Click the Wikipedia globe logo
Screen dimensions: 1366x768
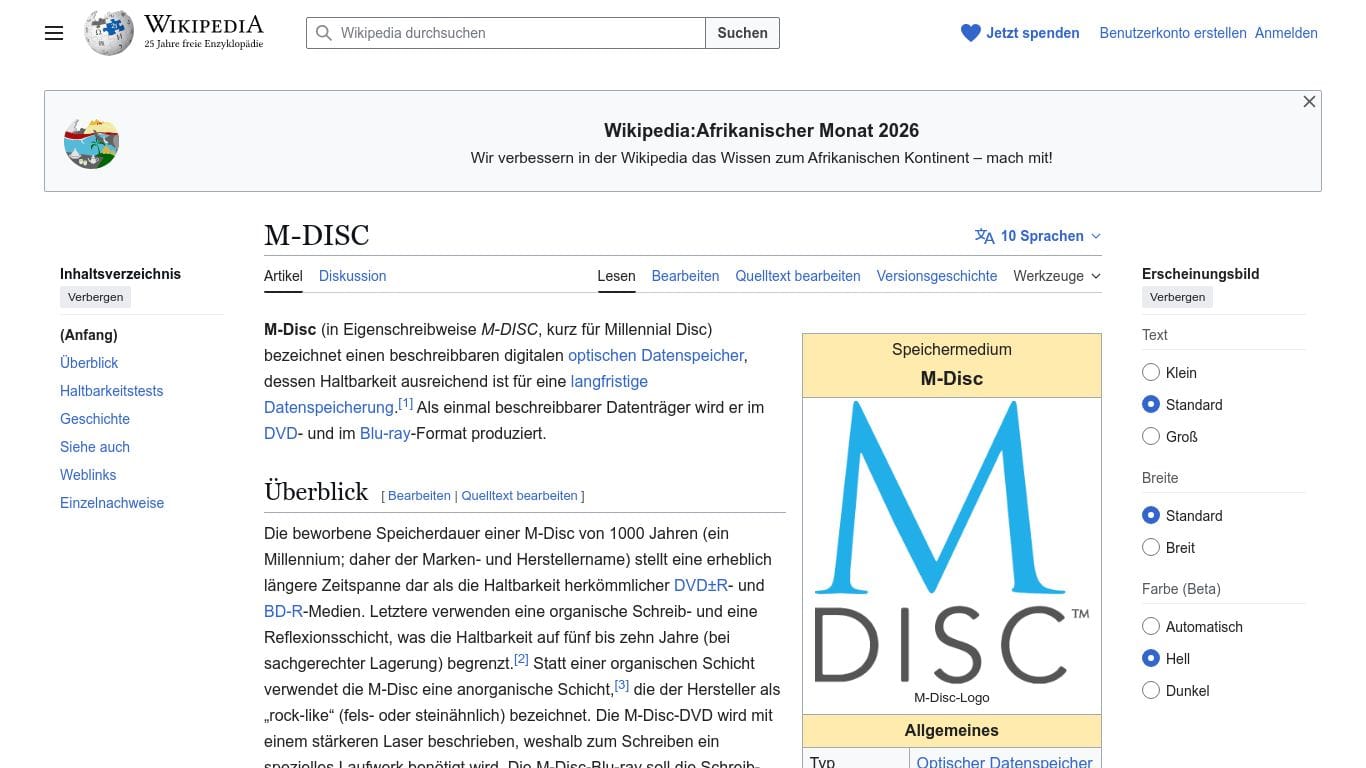coord(109,33)
